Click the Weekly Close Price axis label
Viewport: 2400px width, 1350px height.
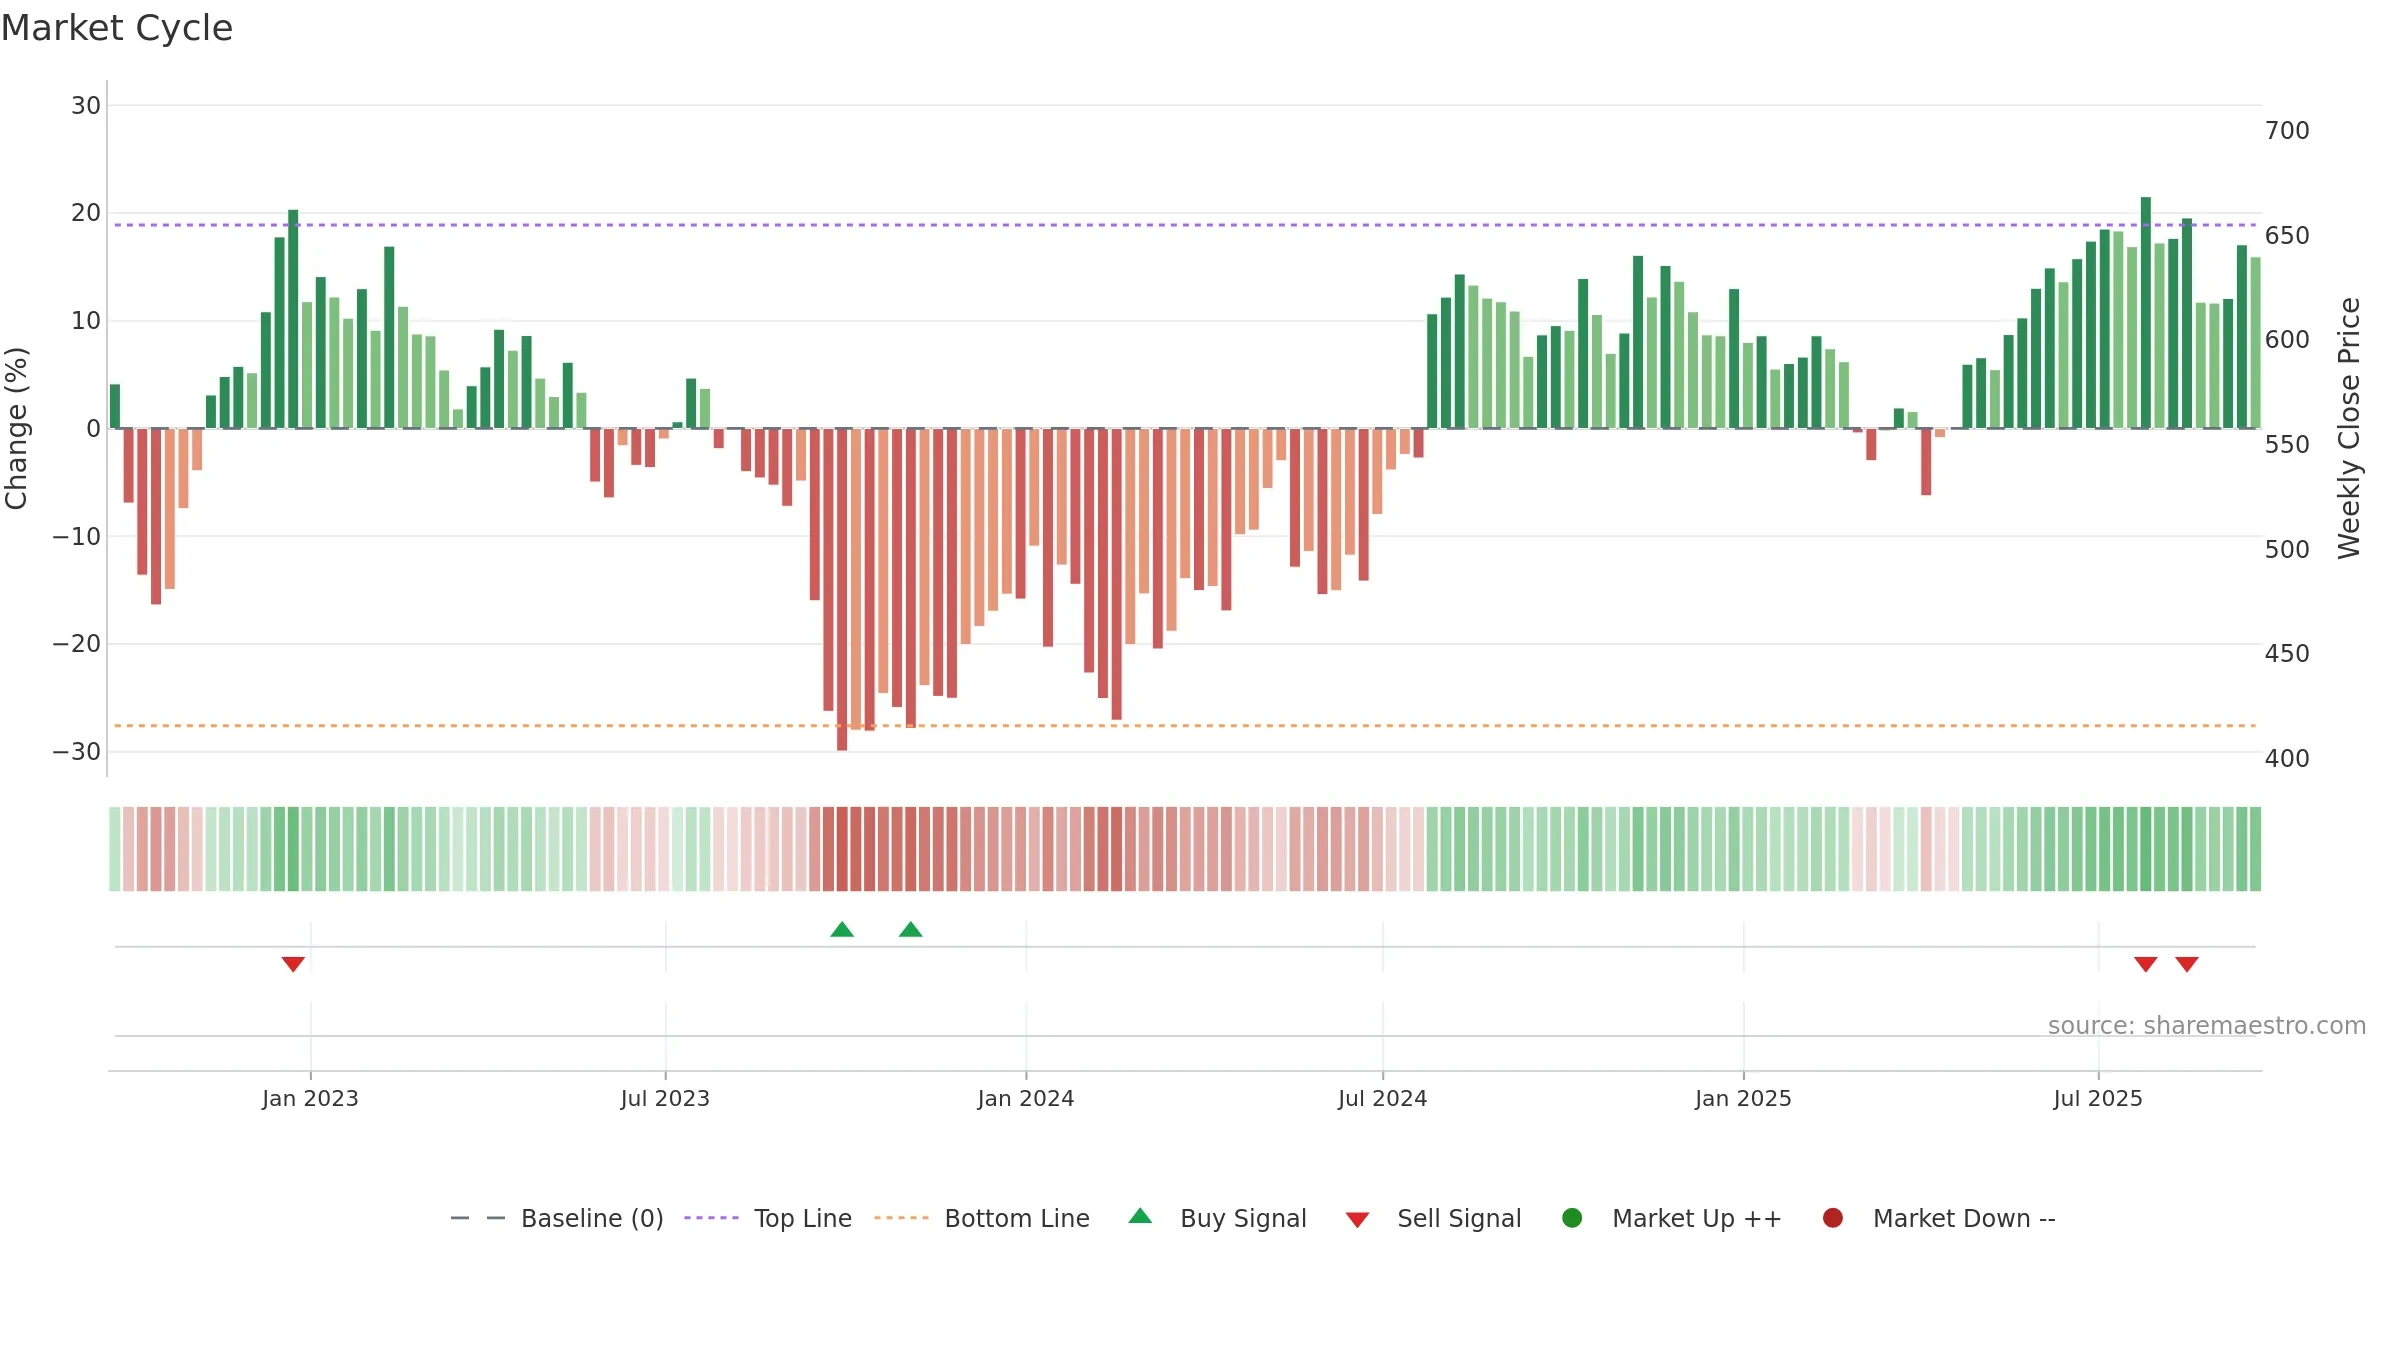(x=2349, y=428)
